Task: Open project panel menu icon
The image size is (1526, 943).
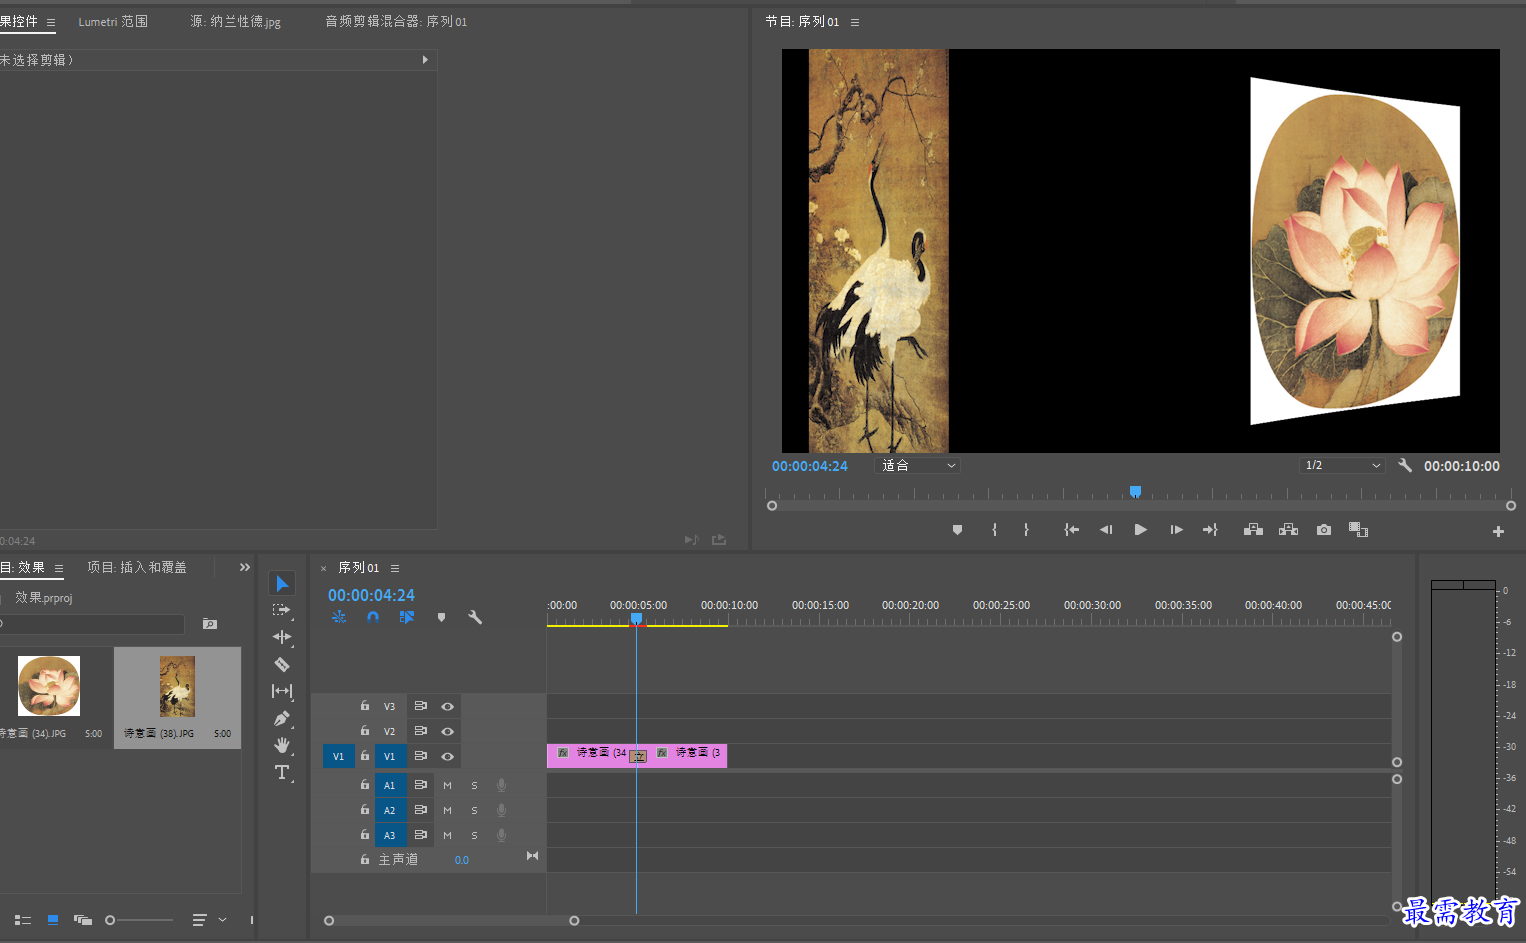Action: [x=59, y=568]
